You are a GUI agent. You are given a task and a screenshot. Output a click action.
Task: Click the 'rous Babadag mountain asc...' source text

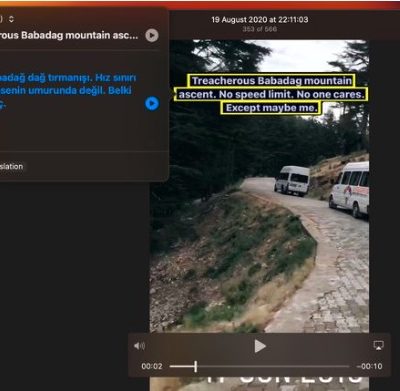click(69, 35)
